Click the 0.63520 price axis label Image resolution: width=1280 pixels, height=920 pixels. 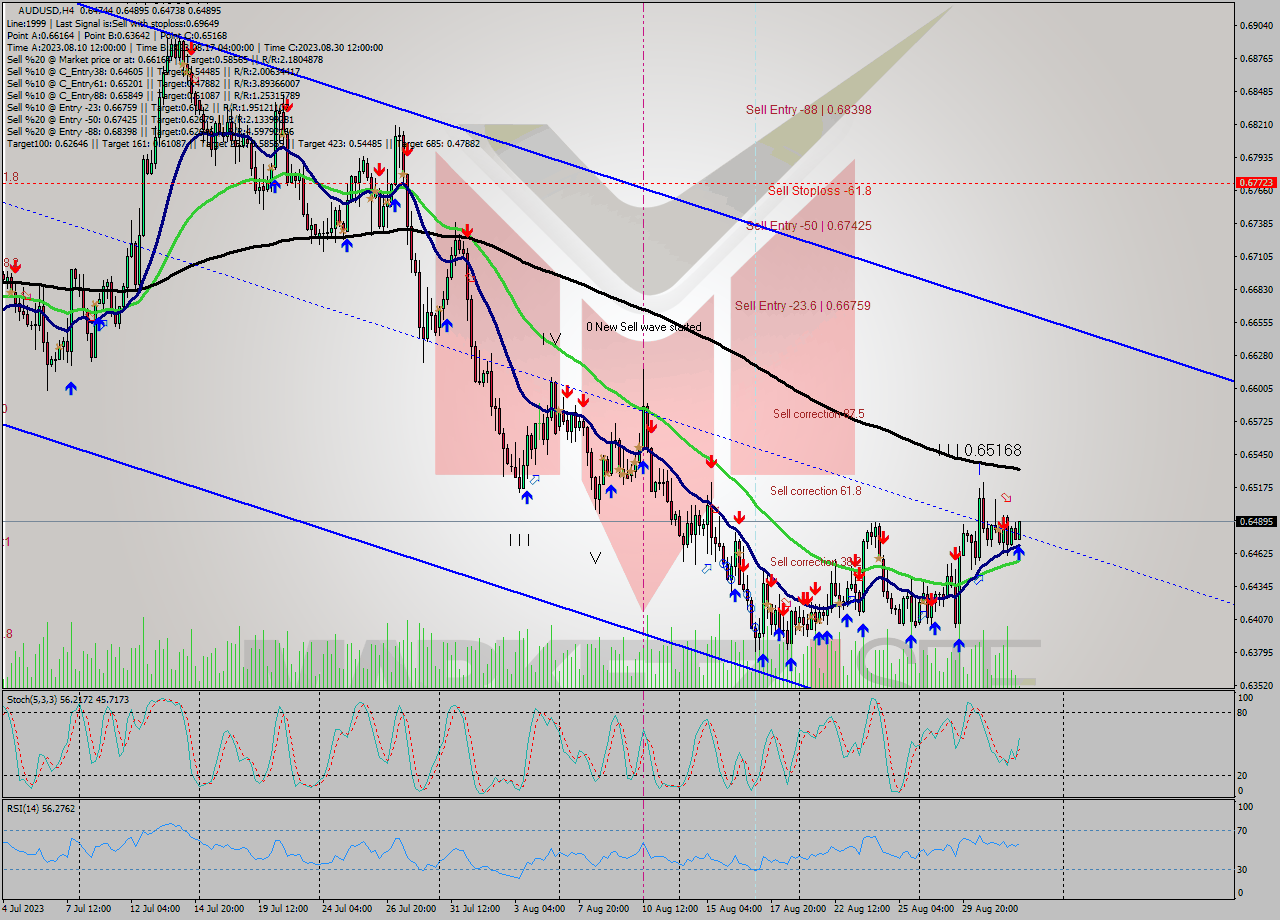(1255, 685)
